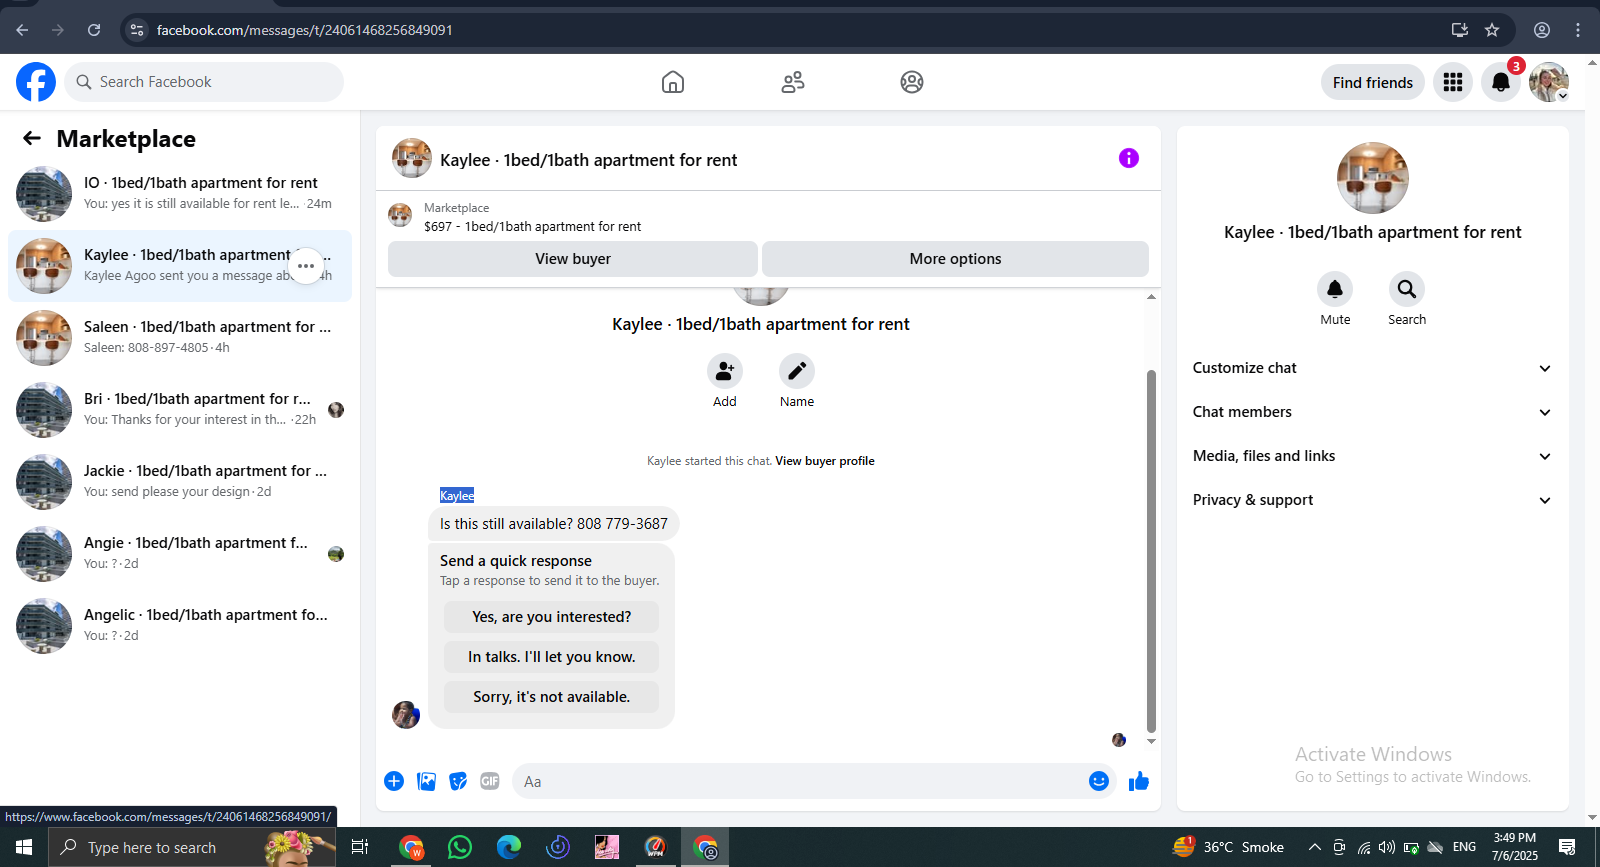Open the Friends icon in top navigation

[793, 82]
